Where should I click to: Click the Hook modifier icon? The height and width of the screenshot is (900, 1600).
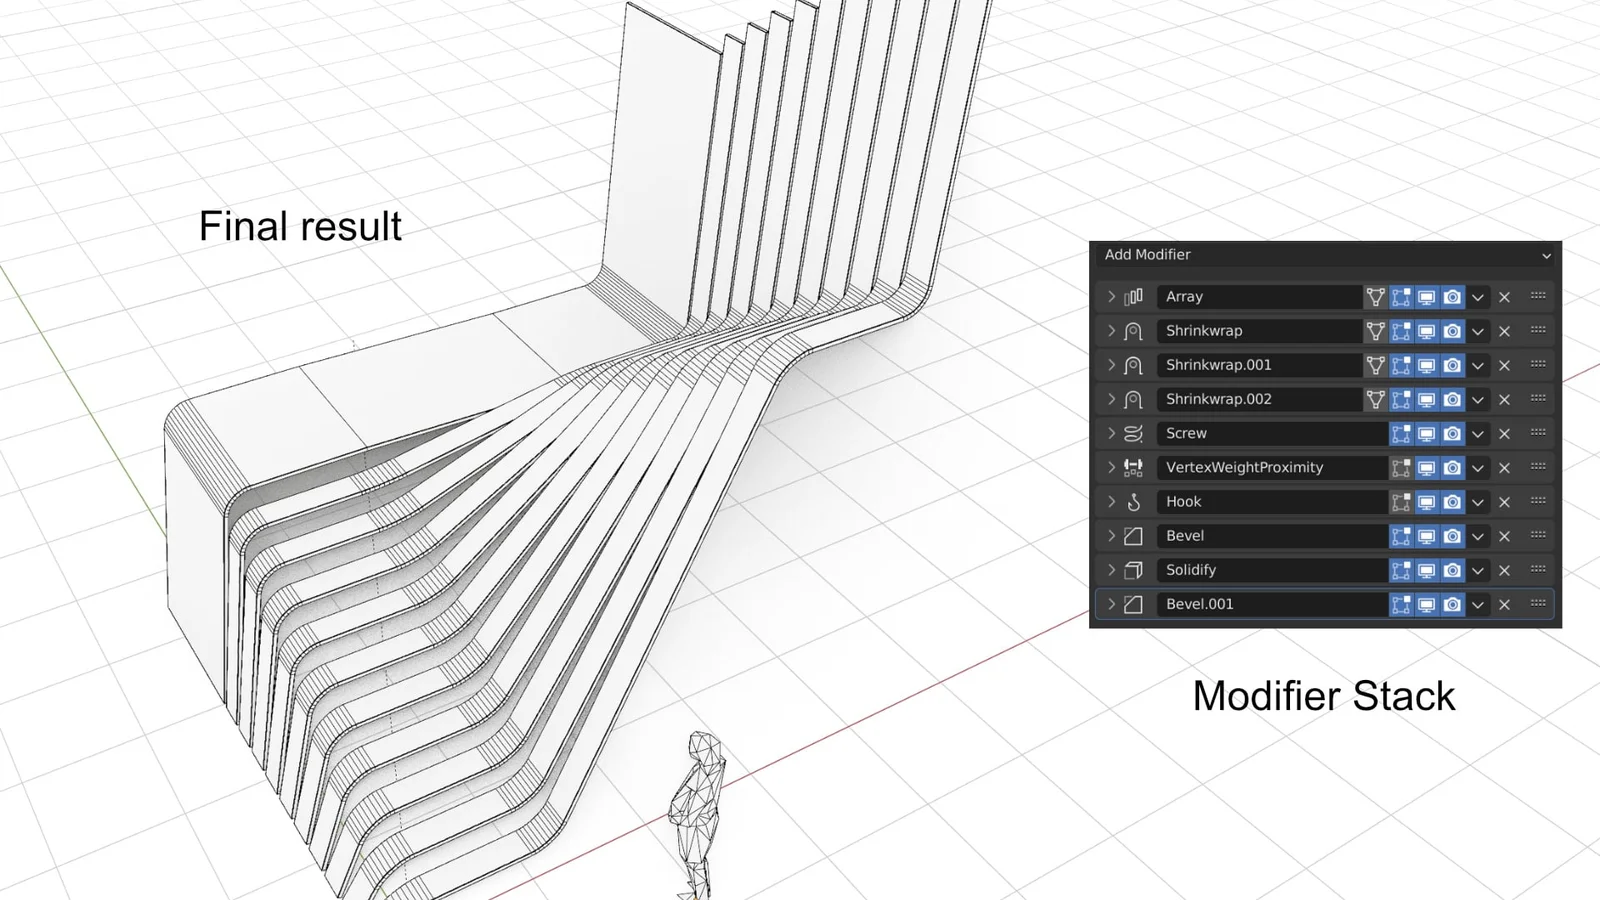pyautogui.click(x=1133, y=501)
